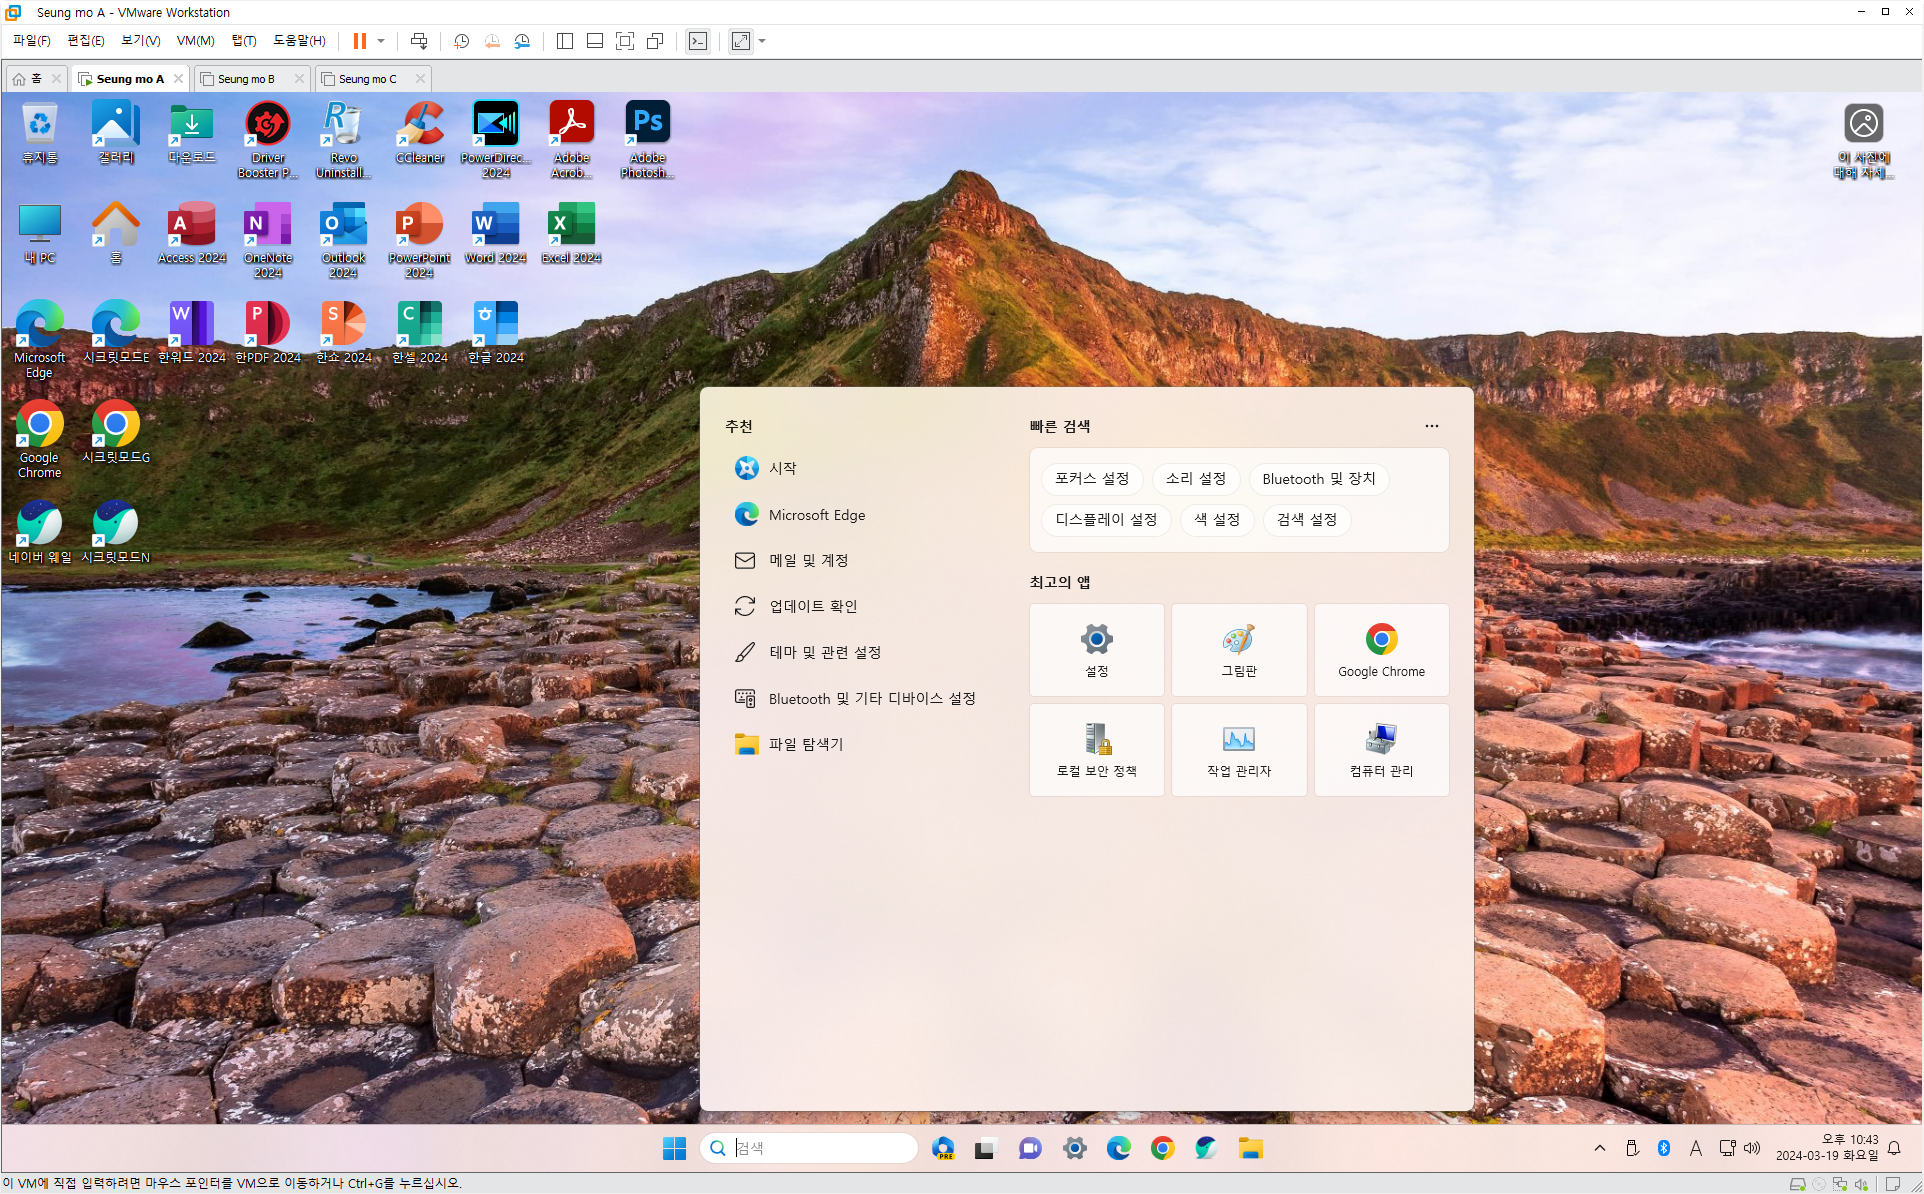The image size is (1924, 1194).
Task: Select the PowerDirector 2024 desktop icon
Action: 496,140
